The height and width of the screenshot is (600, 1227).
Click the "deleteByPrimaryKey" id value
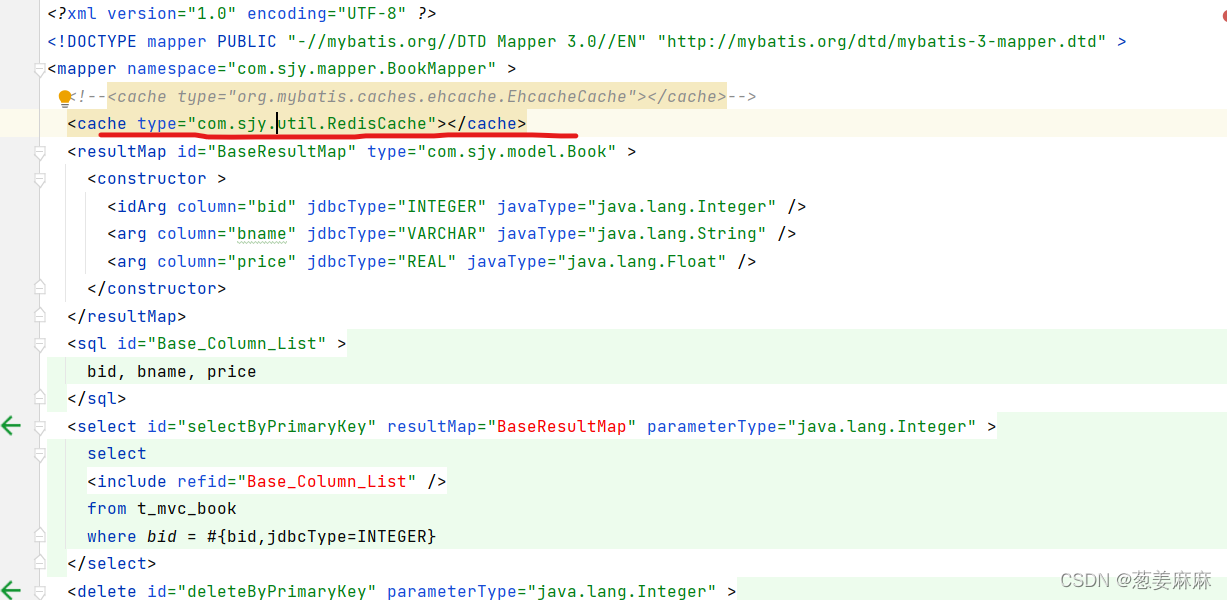click(x=277, y=591)
